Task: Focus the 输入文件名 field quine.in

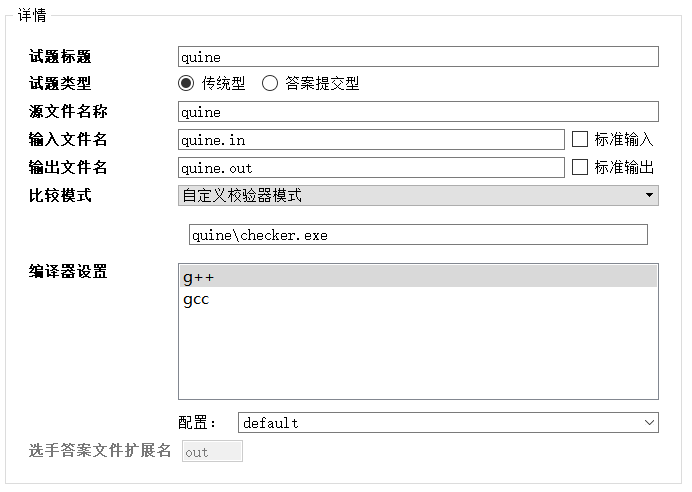Action: [x=371, y=140]
